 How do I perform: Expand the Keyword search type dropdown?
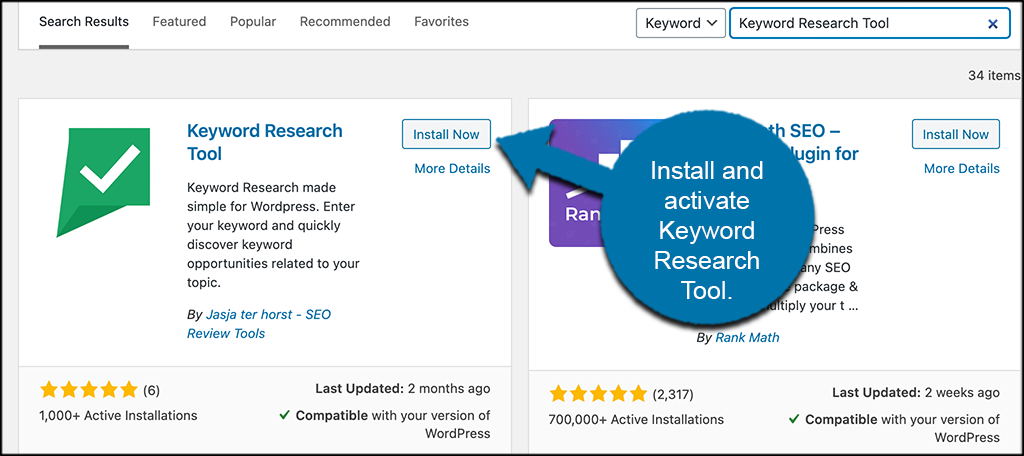click(x=681, y=24)
